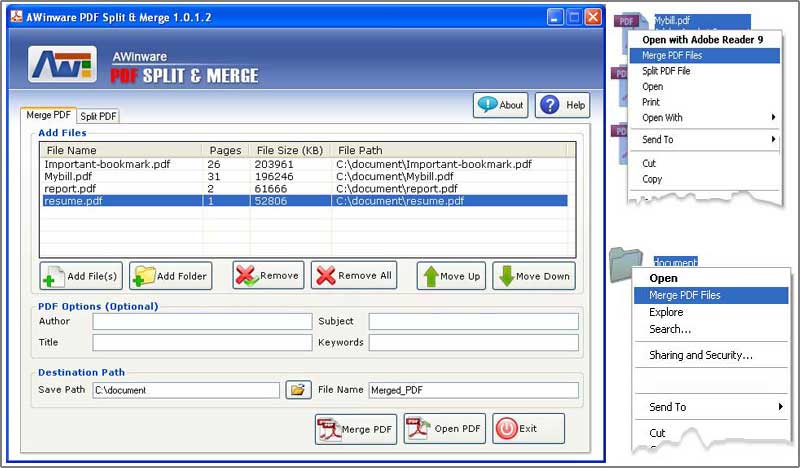Move the selected file down

click(534, 276)
